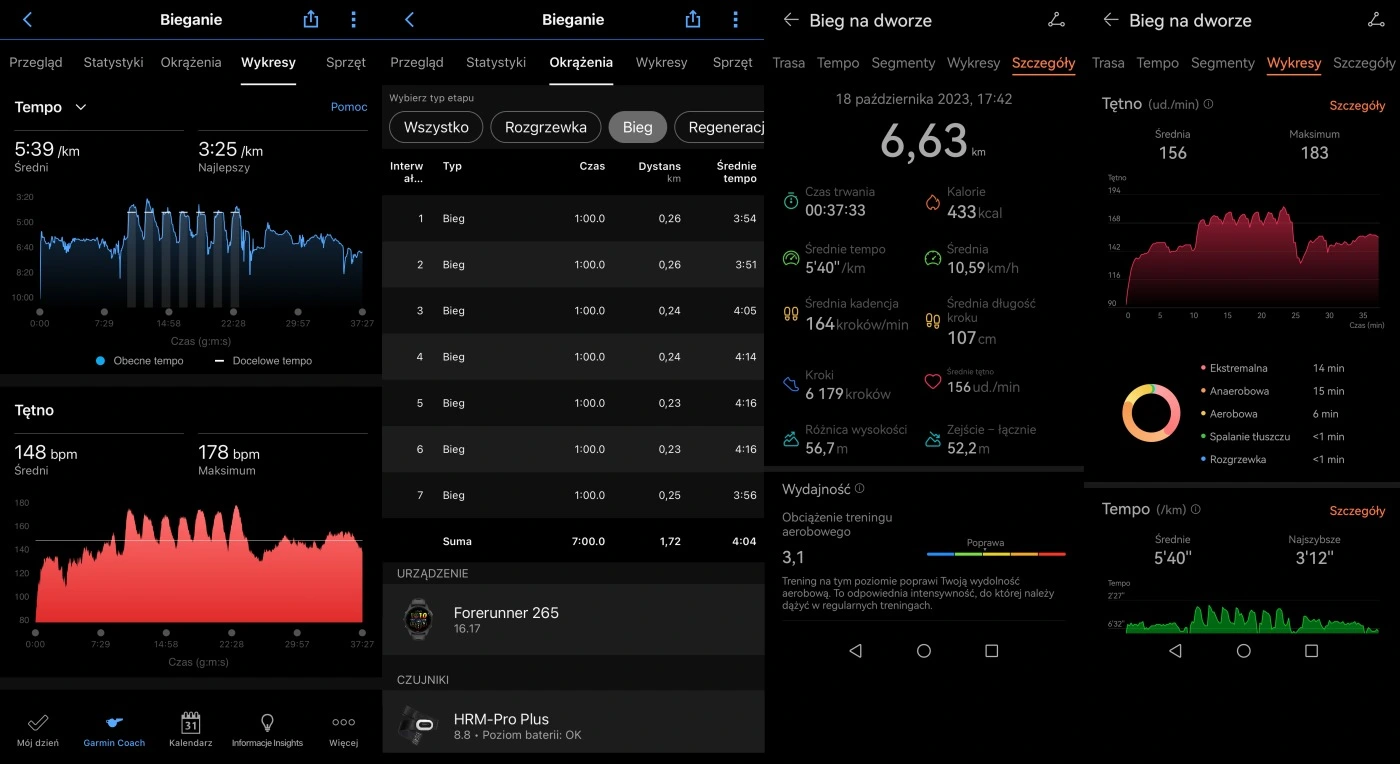1400x764 pixels.
Task: Open Informacje Insights lightbulb icon
Action: (267, 723)
